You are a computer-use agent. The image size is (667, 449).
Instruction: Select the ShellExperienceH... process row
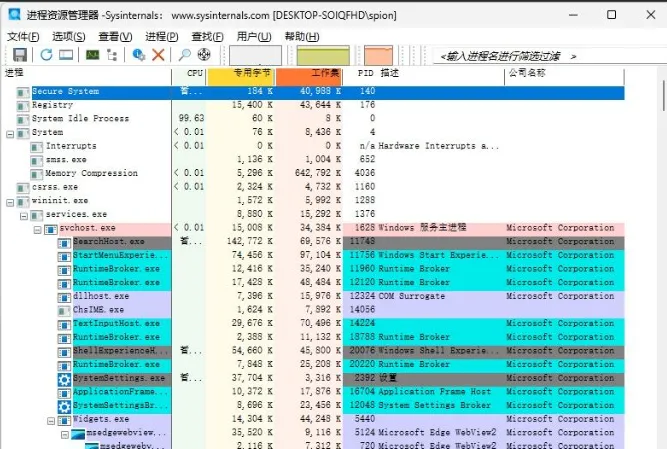coord(314,351)
